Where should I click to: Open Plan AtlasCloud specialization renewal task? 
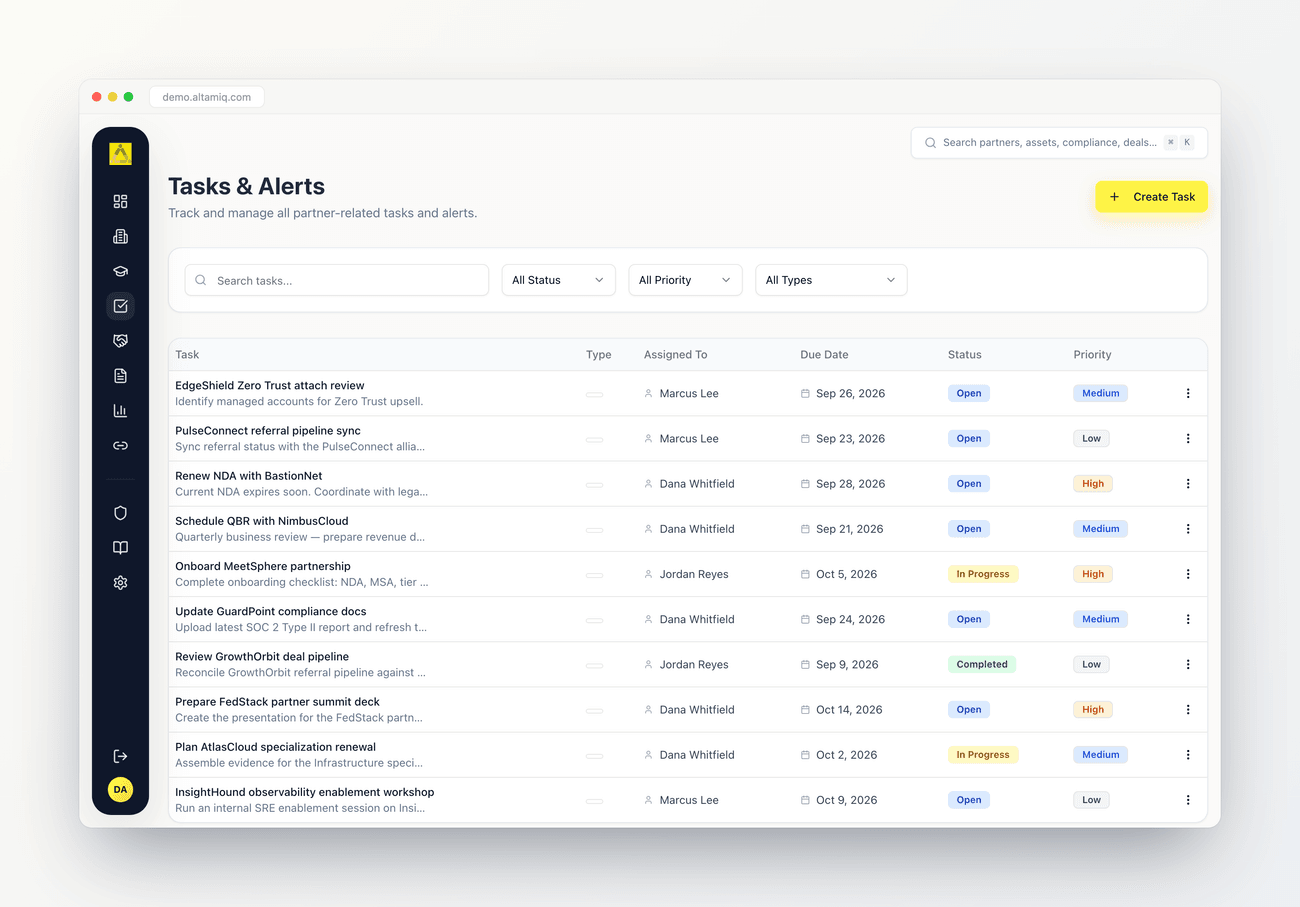tap(275, 746)
